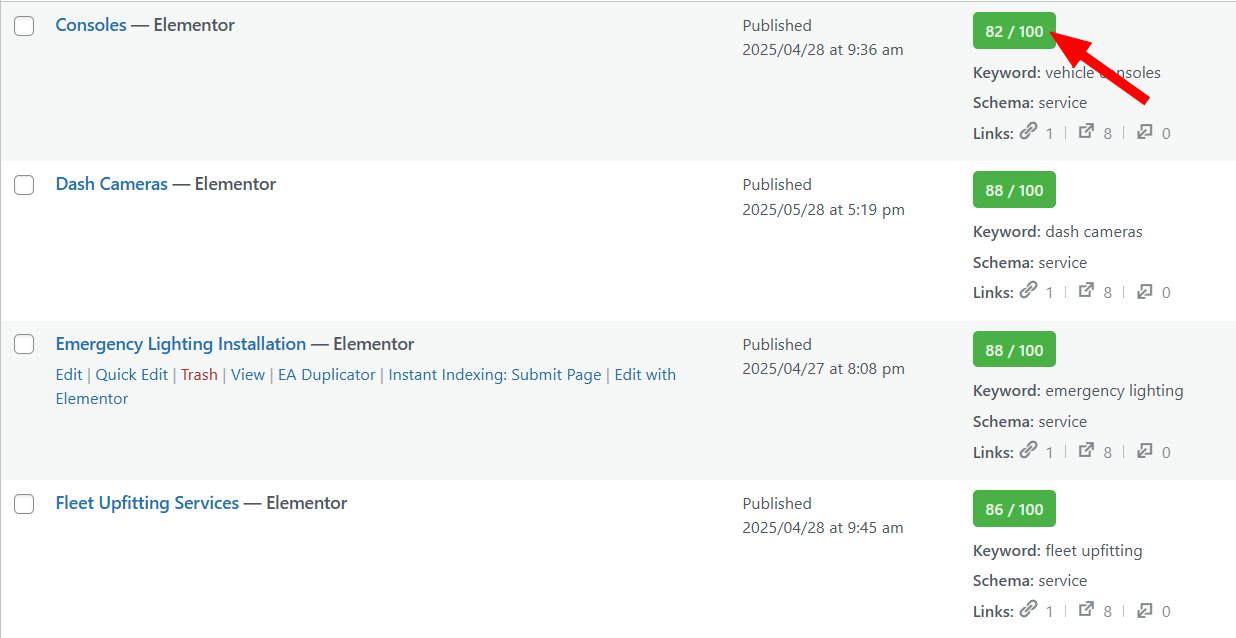
Task: Open the Dash Cameras page title link
Action: (x=112, y=184)
